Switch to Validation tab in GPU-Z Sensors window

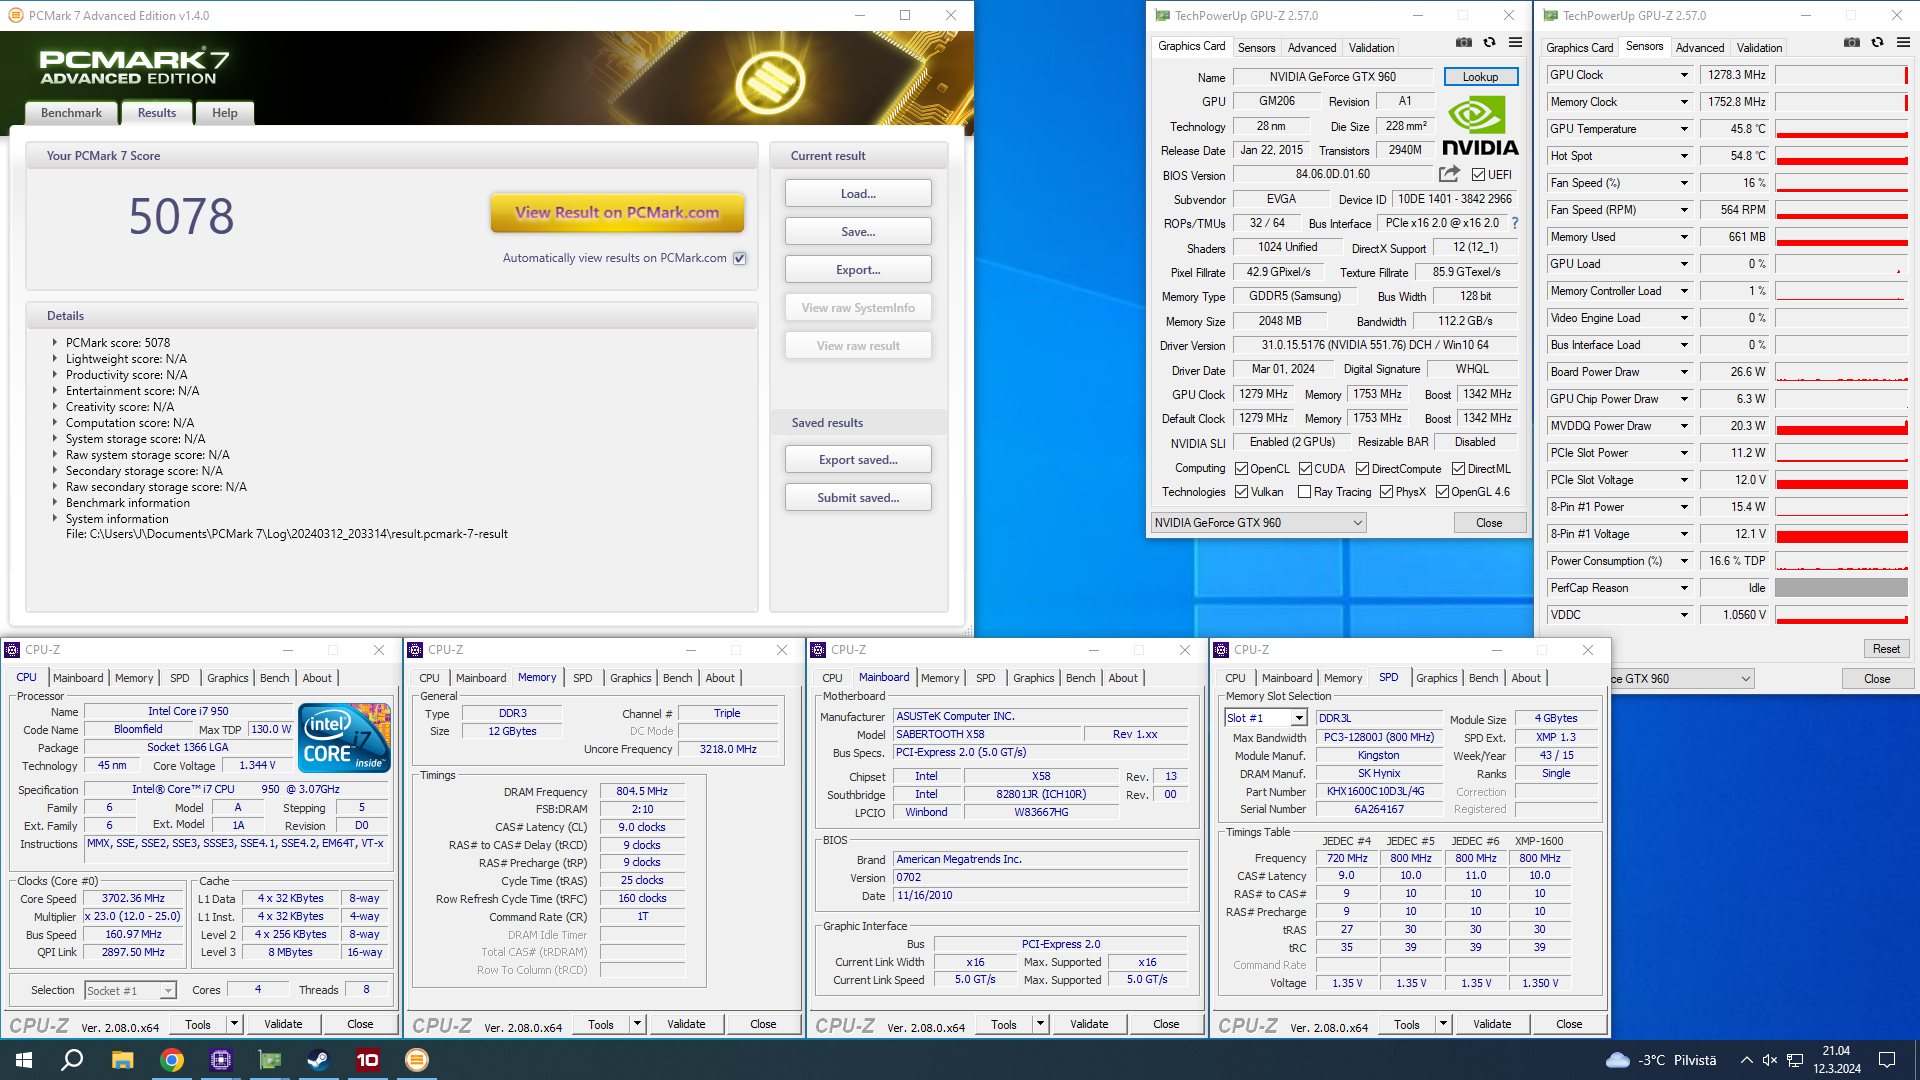[x=1759, y=48]
